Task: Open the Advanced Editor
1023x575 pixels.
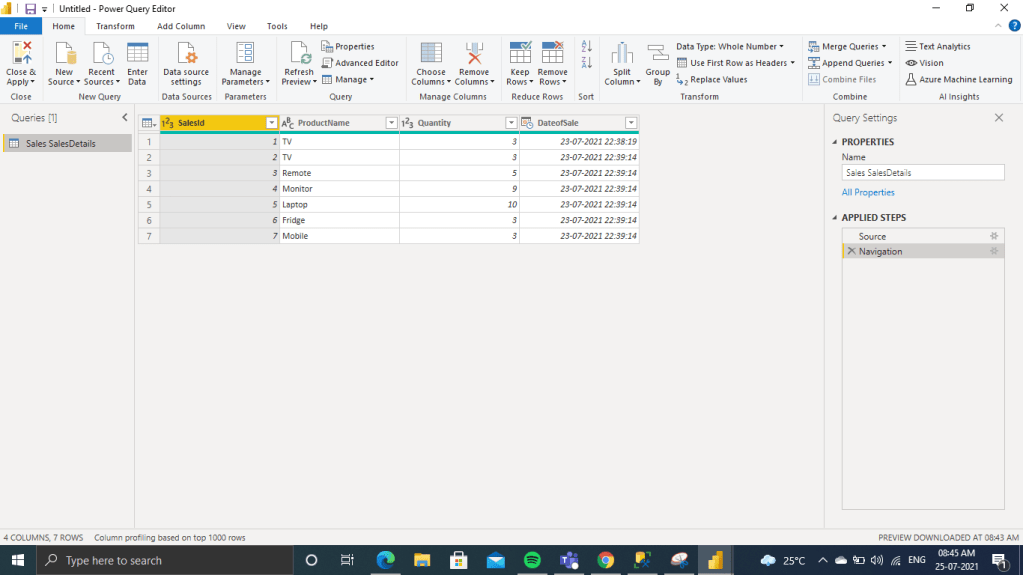Action: point(360,63)
